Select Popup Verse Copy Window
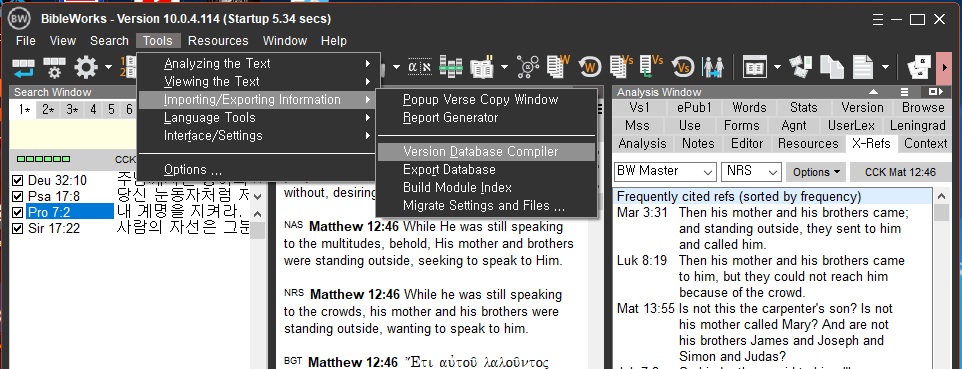Image resolution: width=962 pixels, height=369 pixels. [486, 99]
